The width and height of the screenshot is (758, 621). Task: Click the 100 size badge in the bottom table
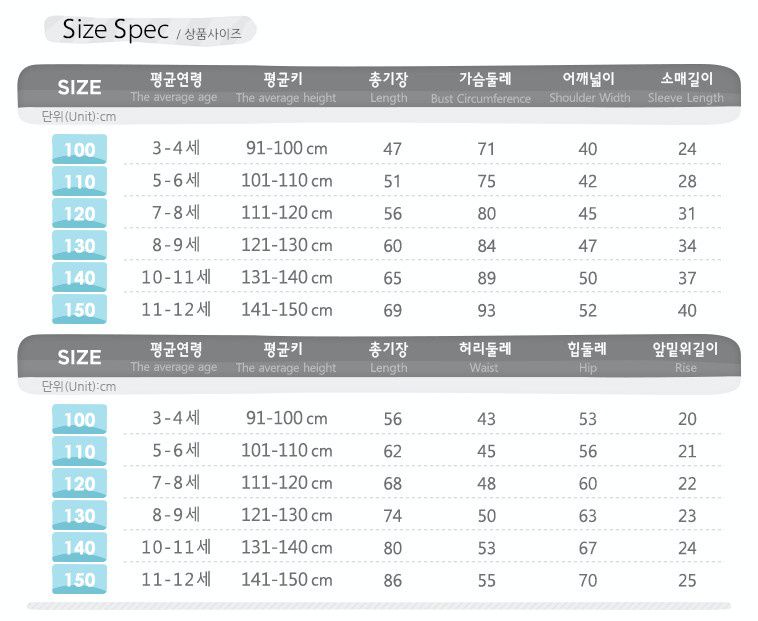(x=79, y=420)
